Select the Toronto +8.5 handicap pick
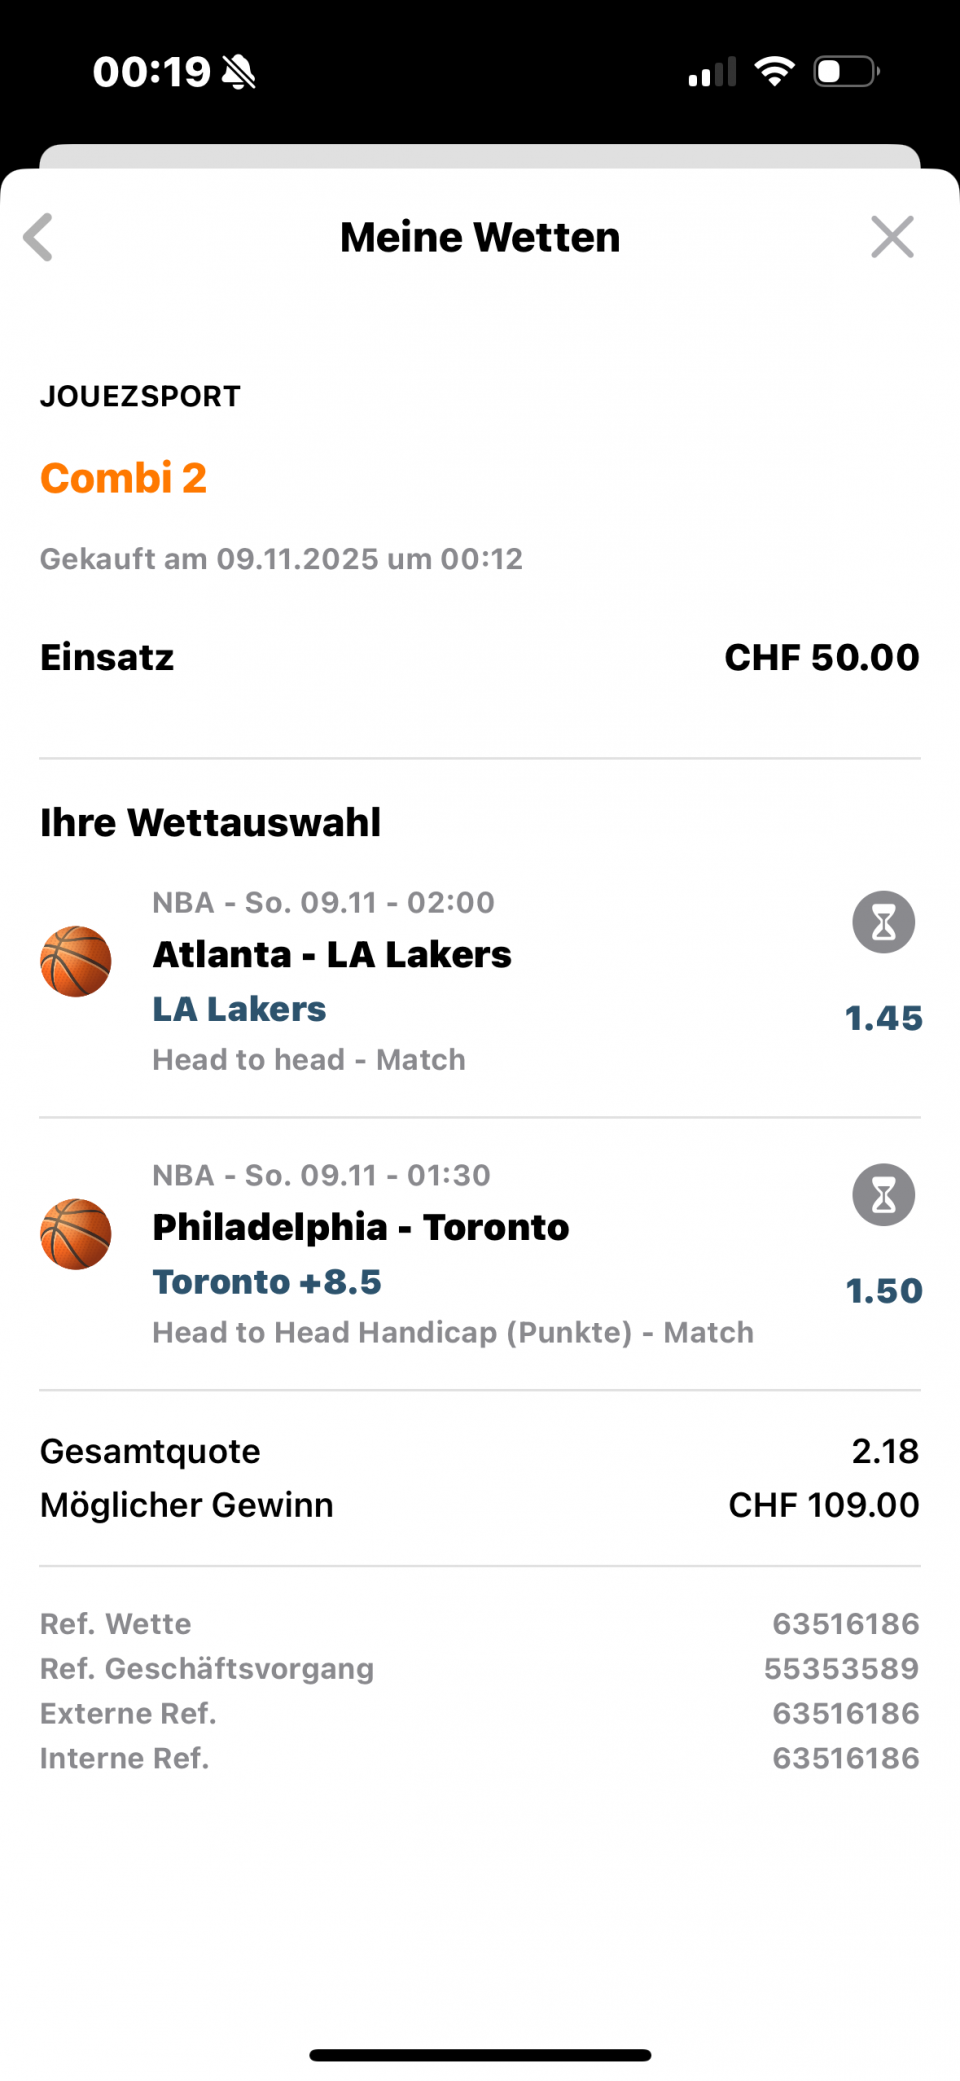The height and width of the screenshot is (2081, 960). point(267,1282)
